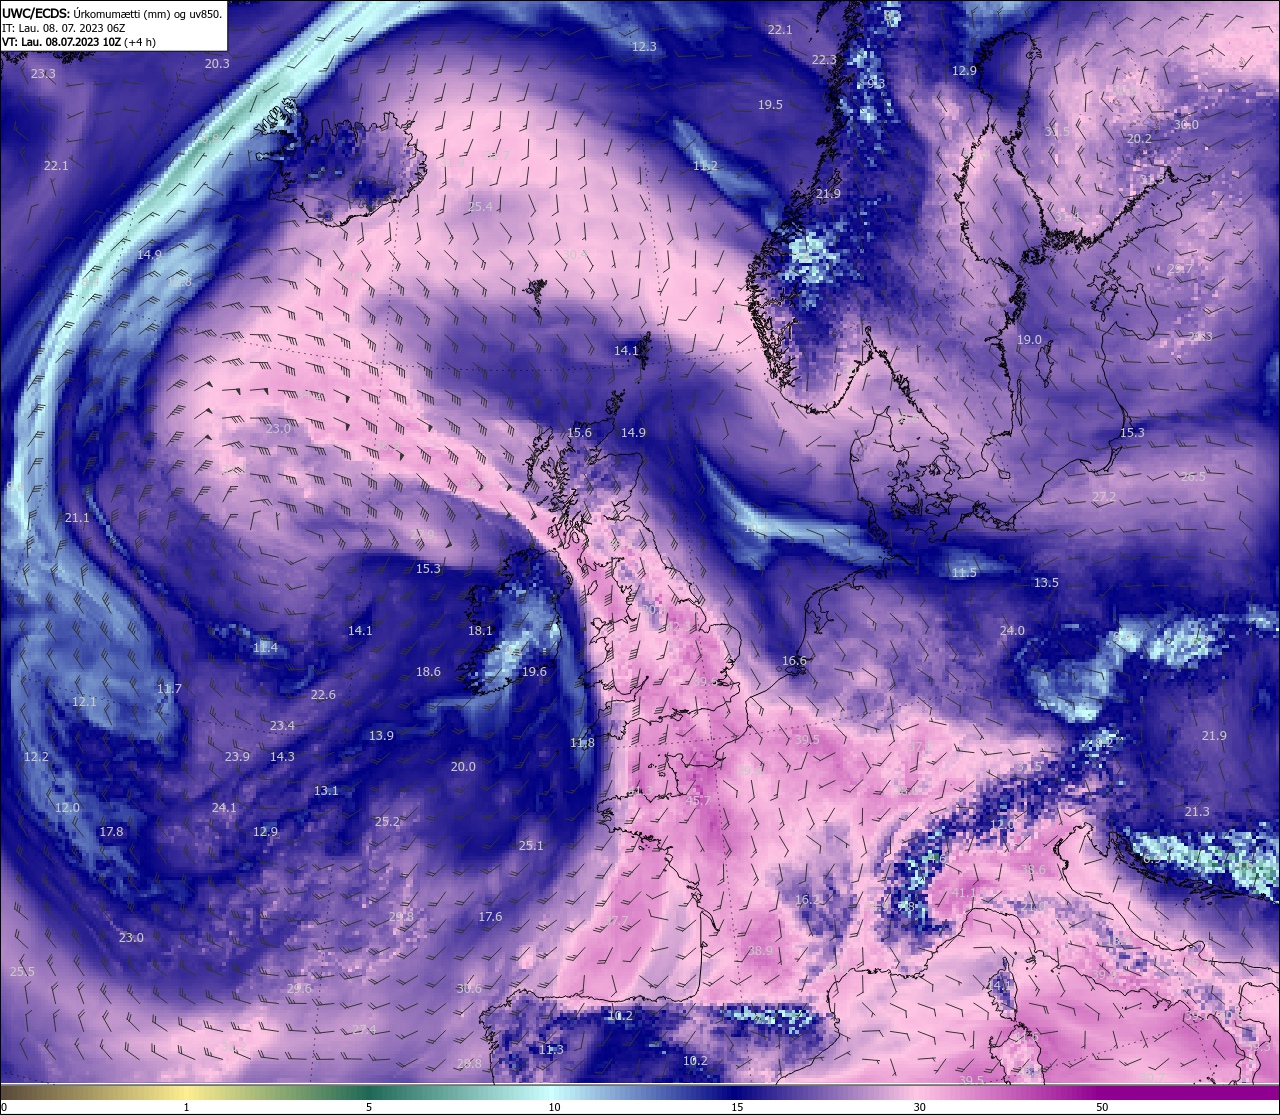Click the color scale tick label 5

369,1107
